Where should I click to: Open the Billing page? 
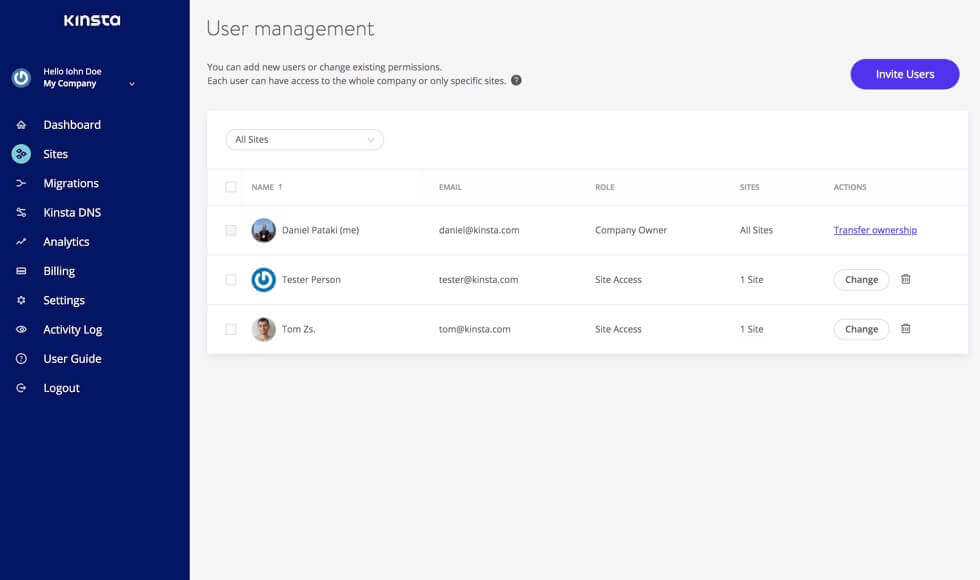click(58, 270)
